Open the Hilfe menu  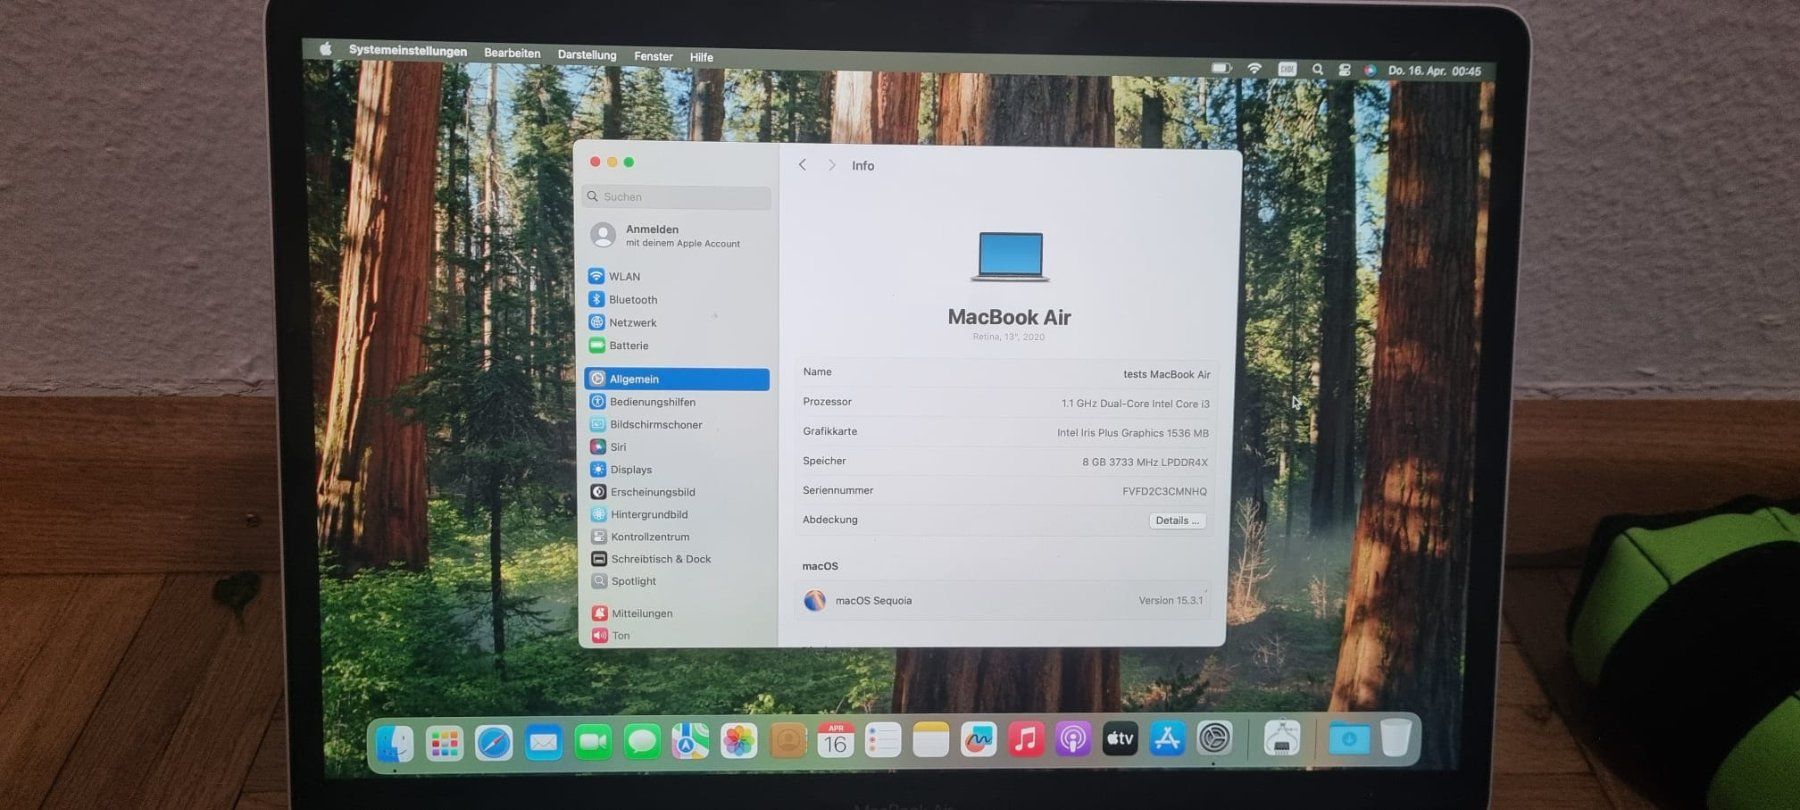tap(701, 57)
